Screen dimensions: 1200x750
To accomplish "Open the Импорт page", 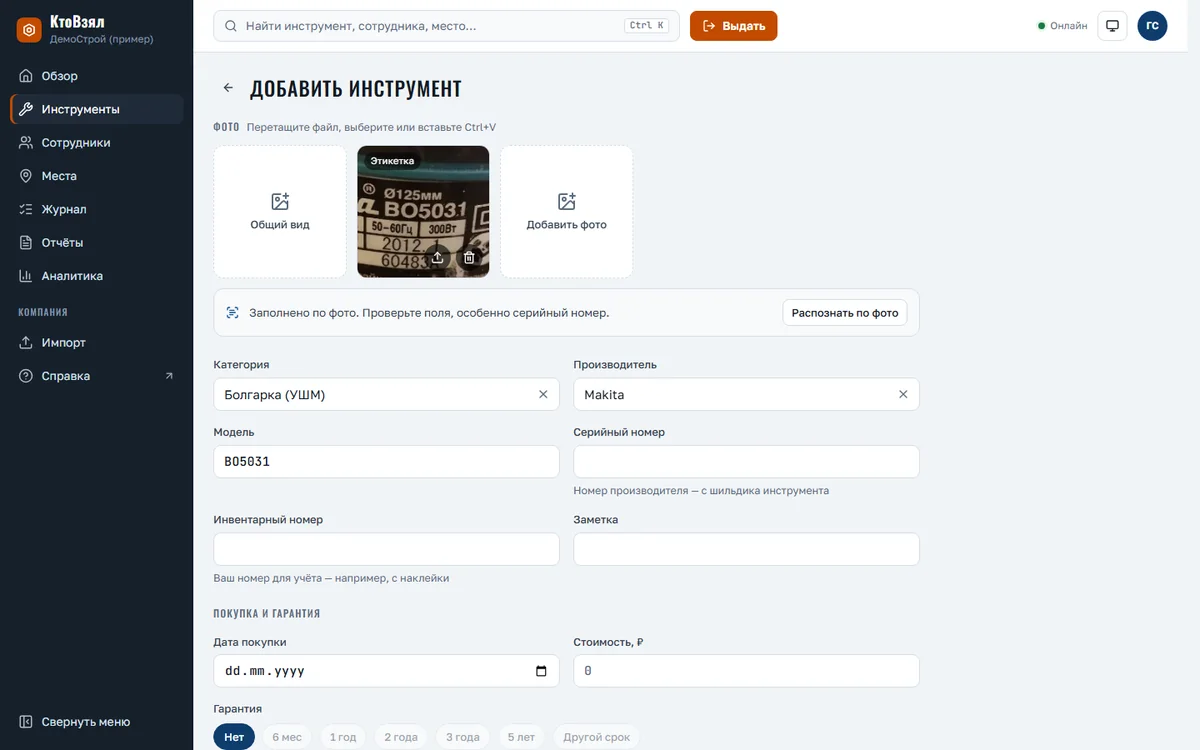I will [97, 343].
